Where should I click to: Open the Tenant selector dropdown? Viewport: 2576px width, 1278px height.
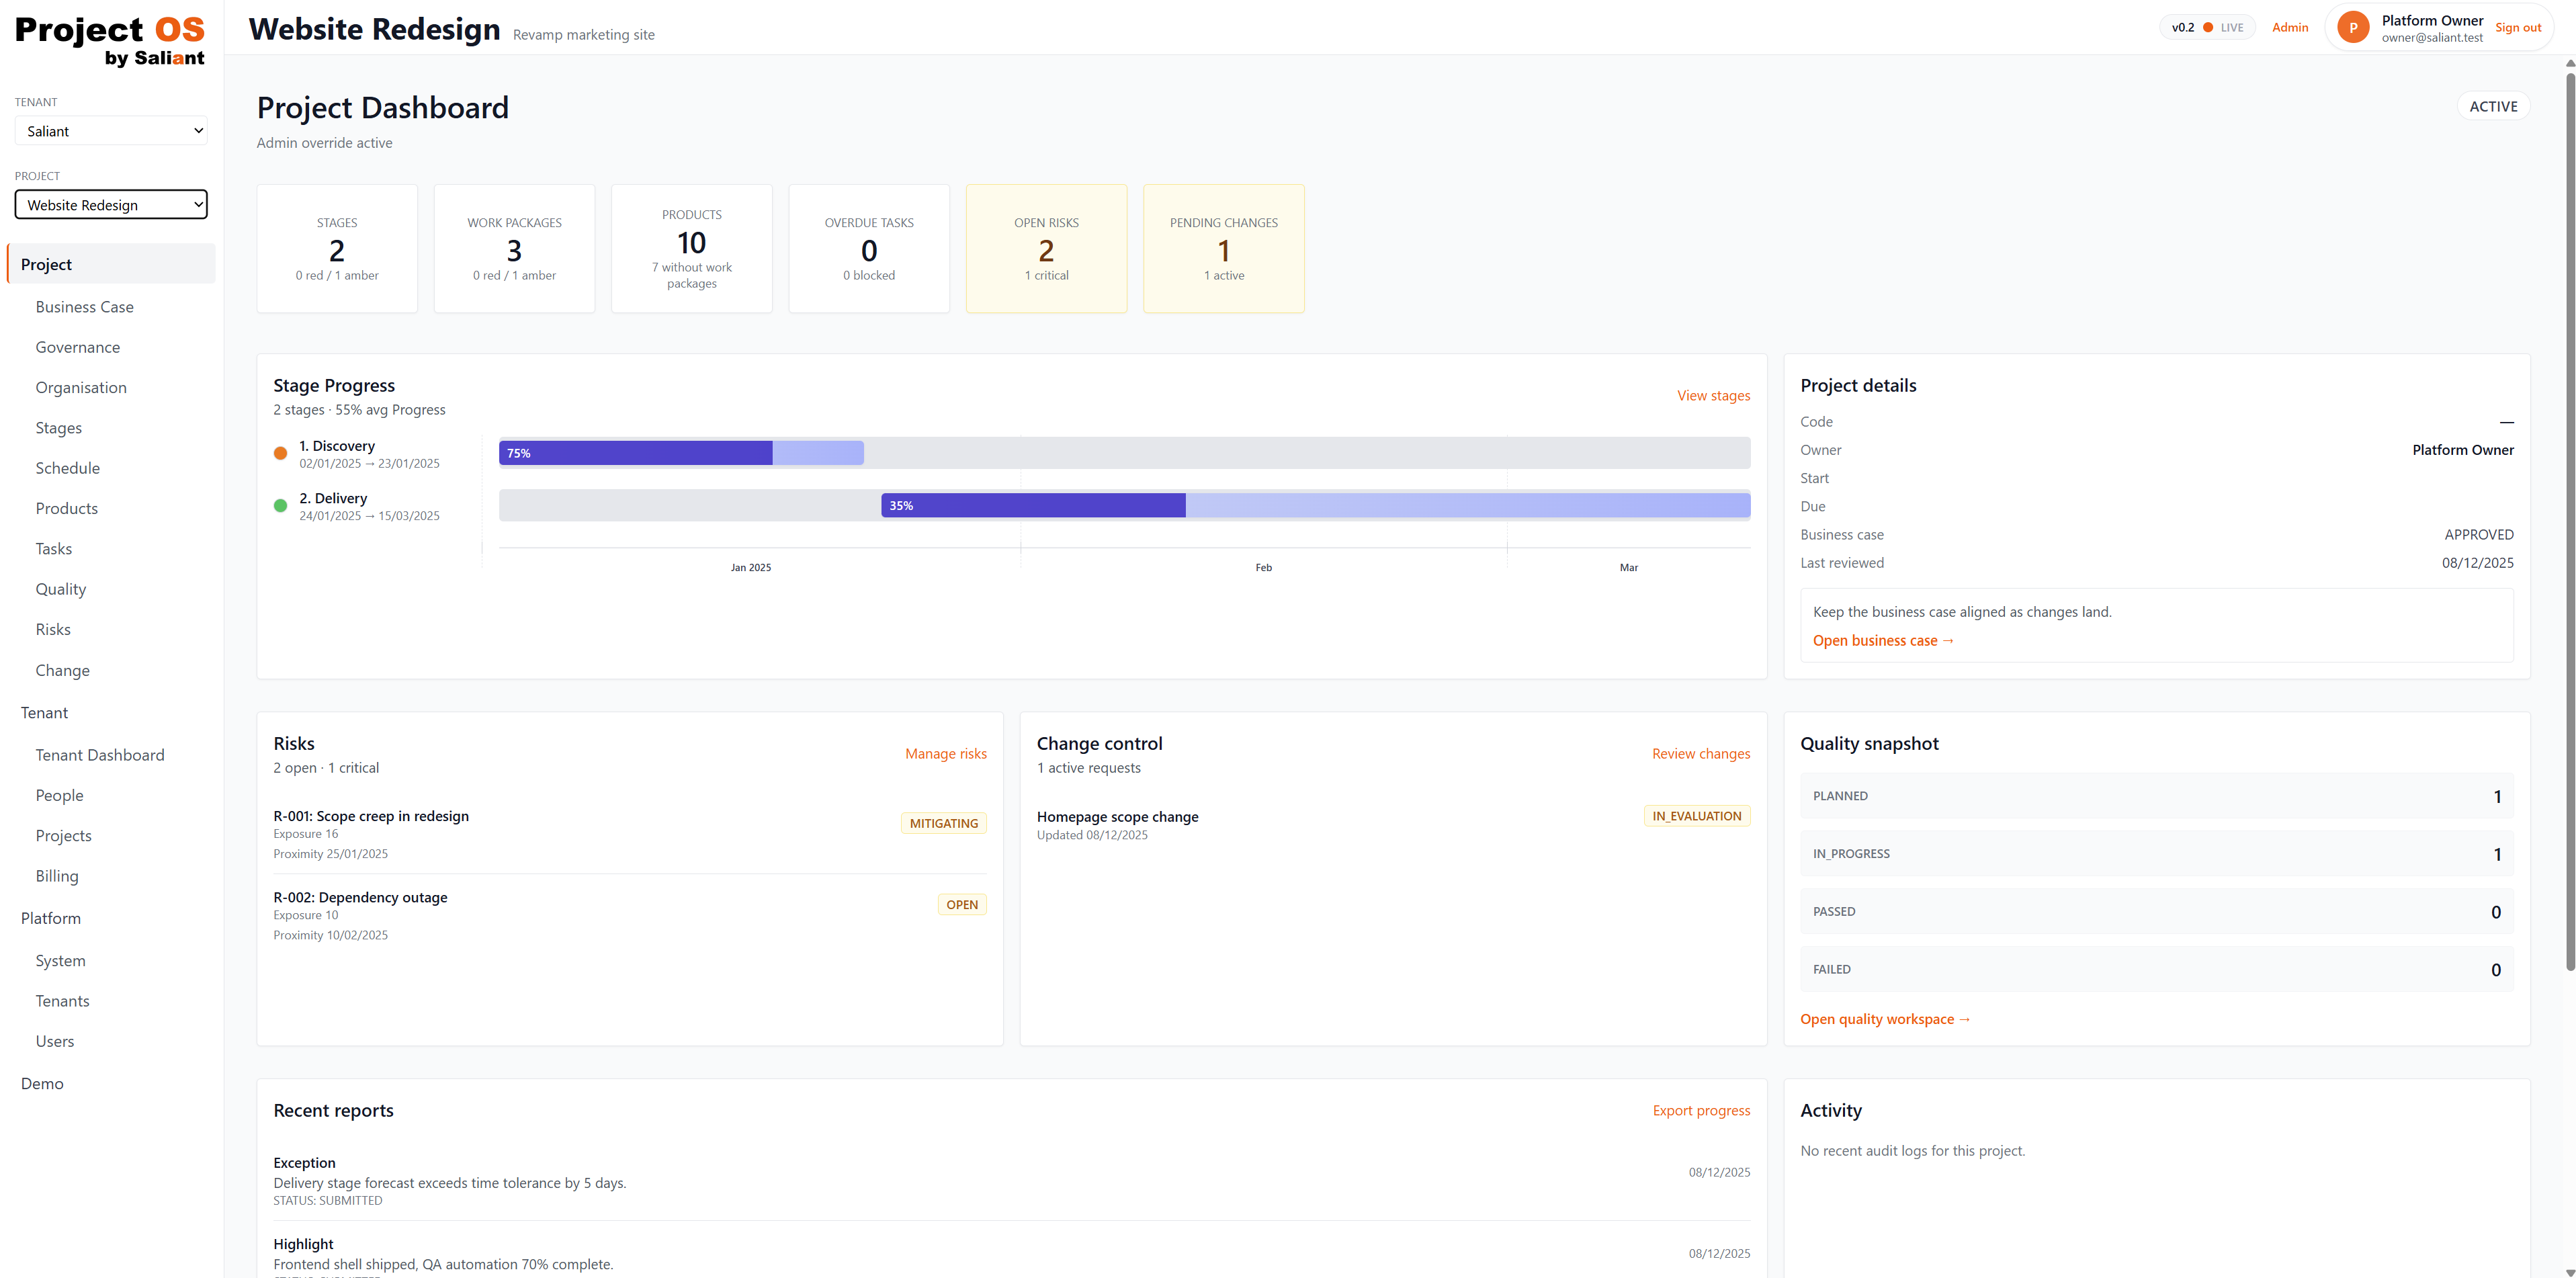pyautogui.click(x=111, y=130)
